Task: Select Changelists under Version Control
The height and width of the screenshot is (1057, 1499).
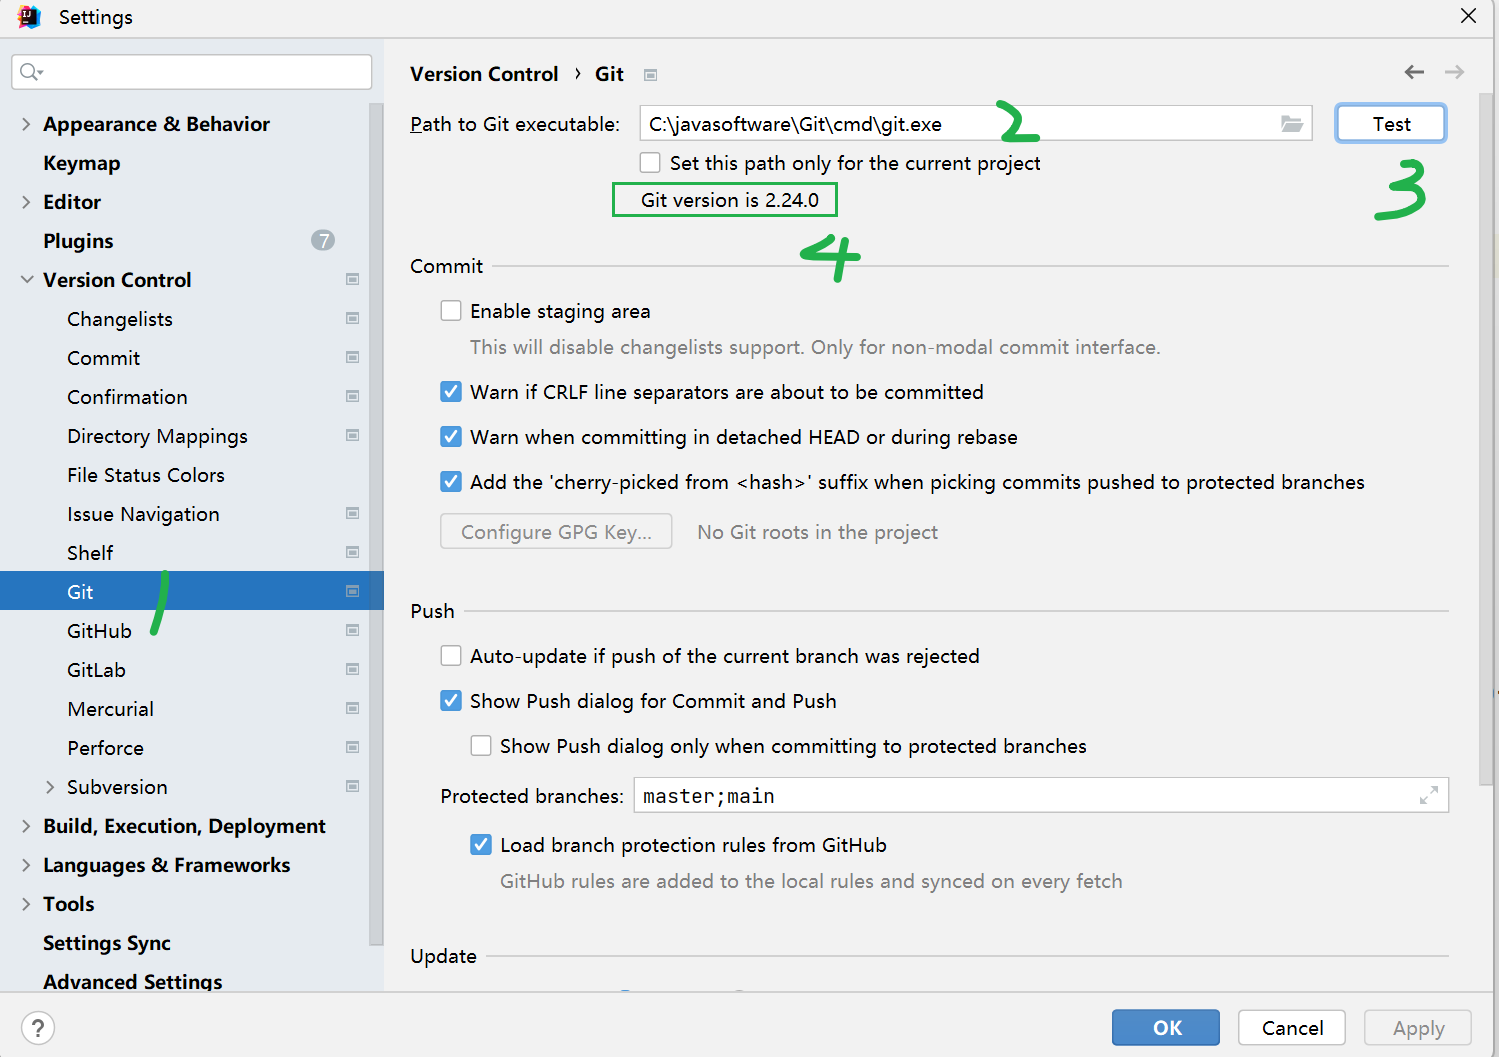Action: [120, 319]
